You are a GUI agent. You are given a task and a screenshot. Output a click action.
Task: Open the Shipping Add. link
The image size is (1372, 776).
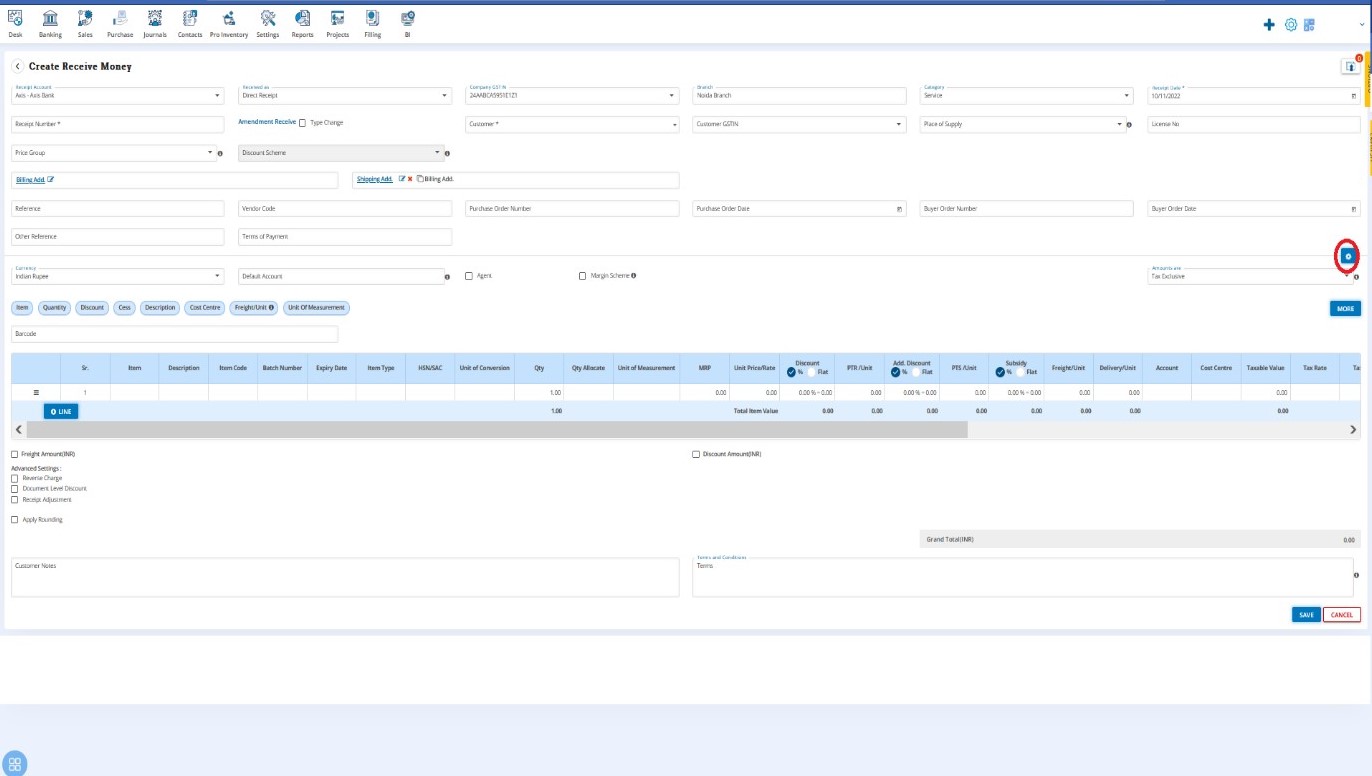tap(375, 179)
